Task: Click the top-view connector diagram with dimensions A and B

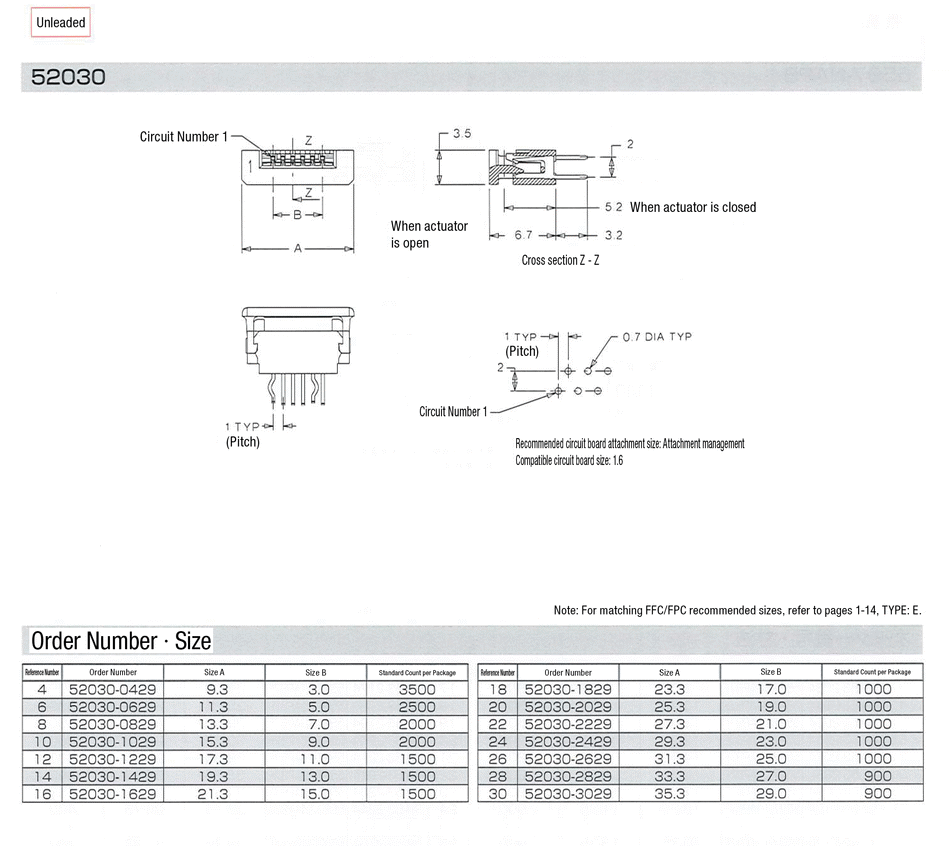Action: pos(297,175)
